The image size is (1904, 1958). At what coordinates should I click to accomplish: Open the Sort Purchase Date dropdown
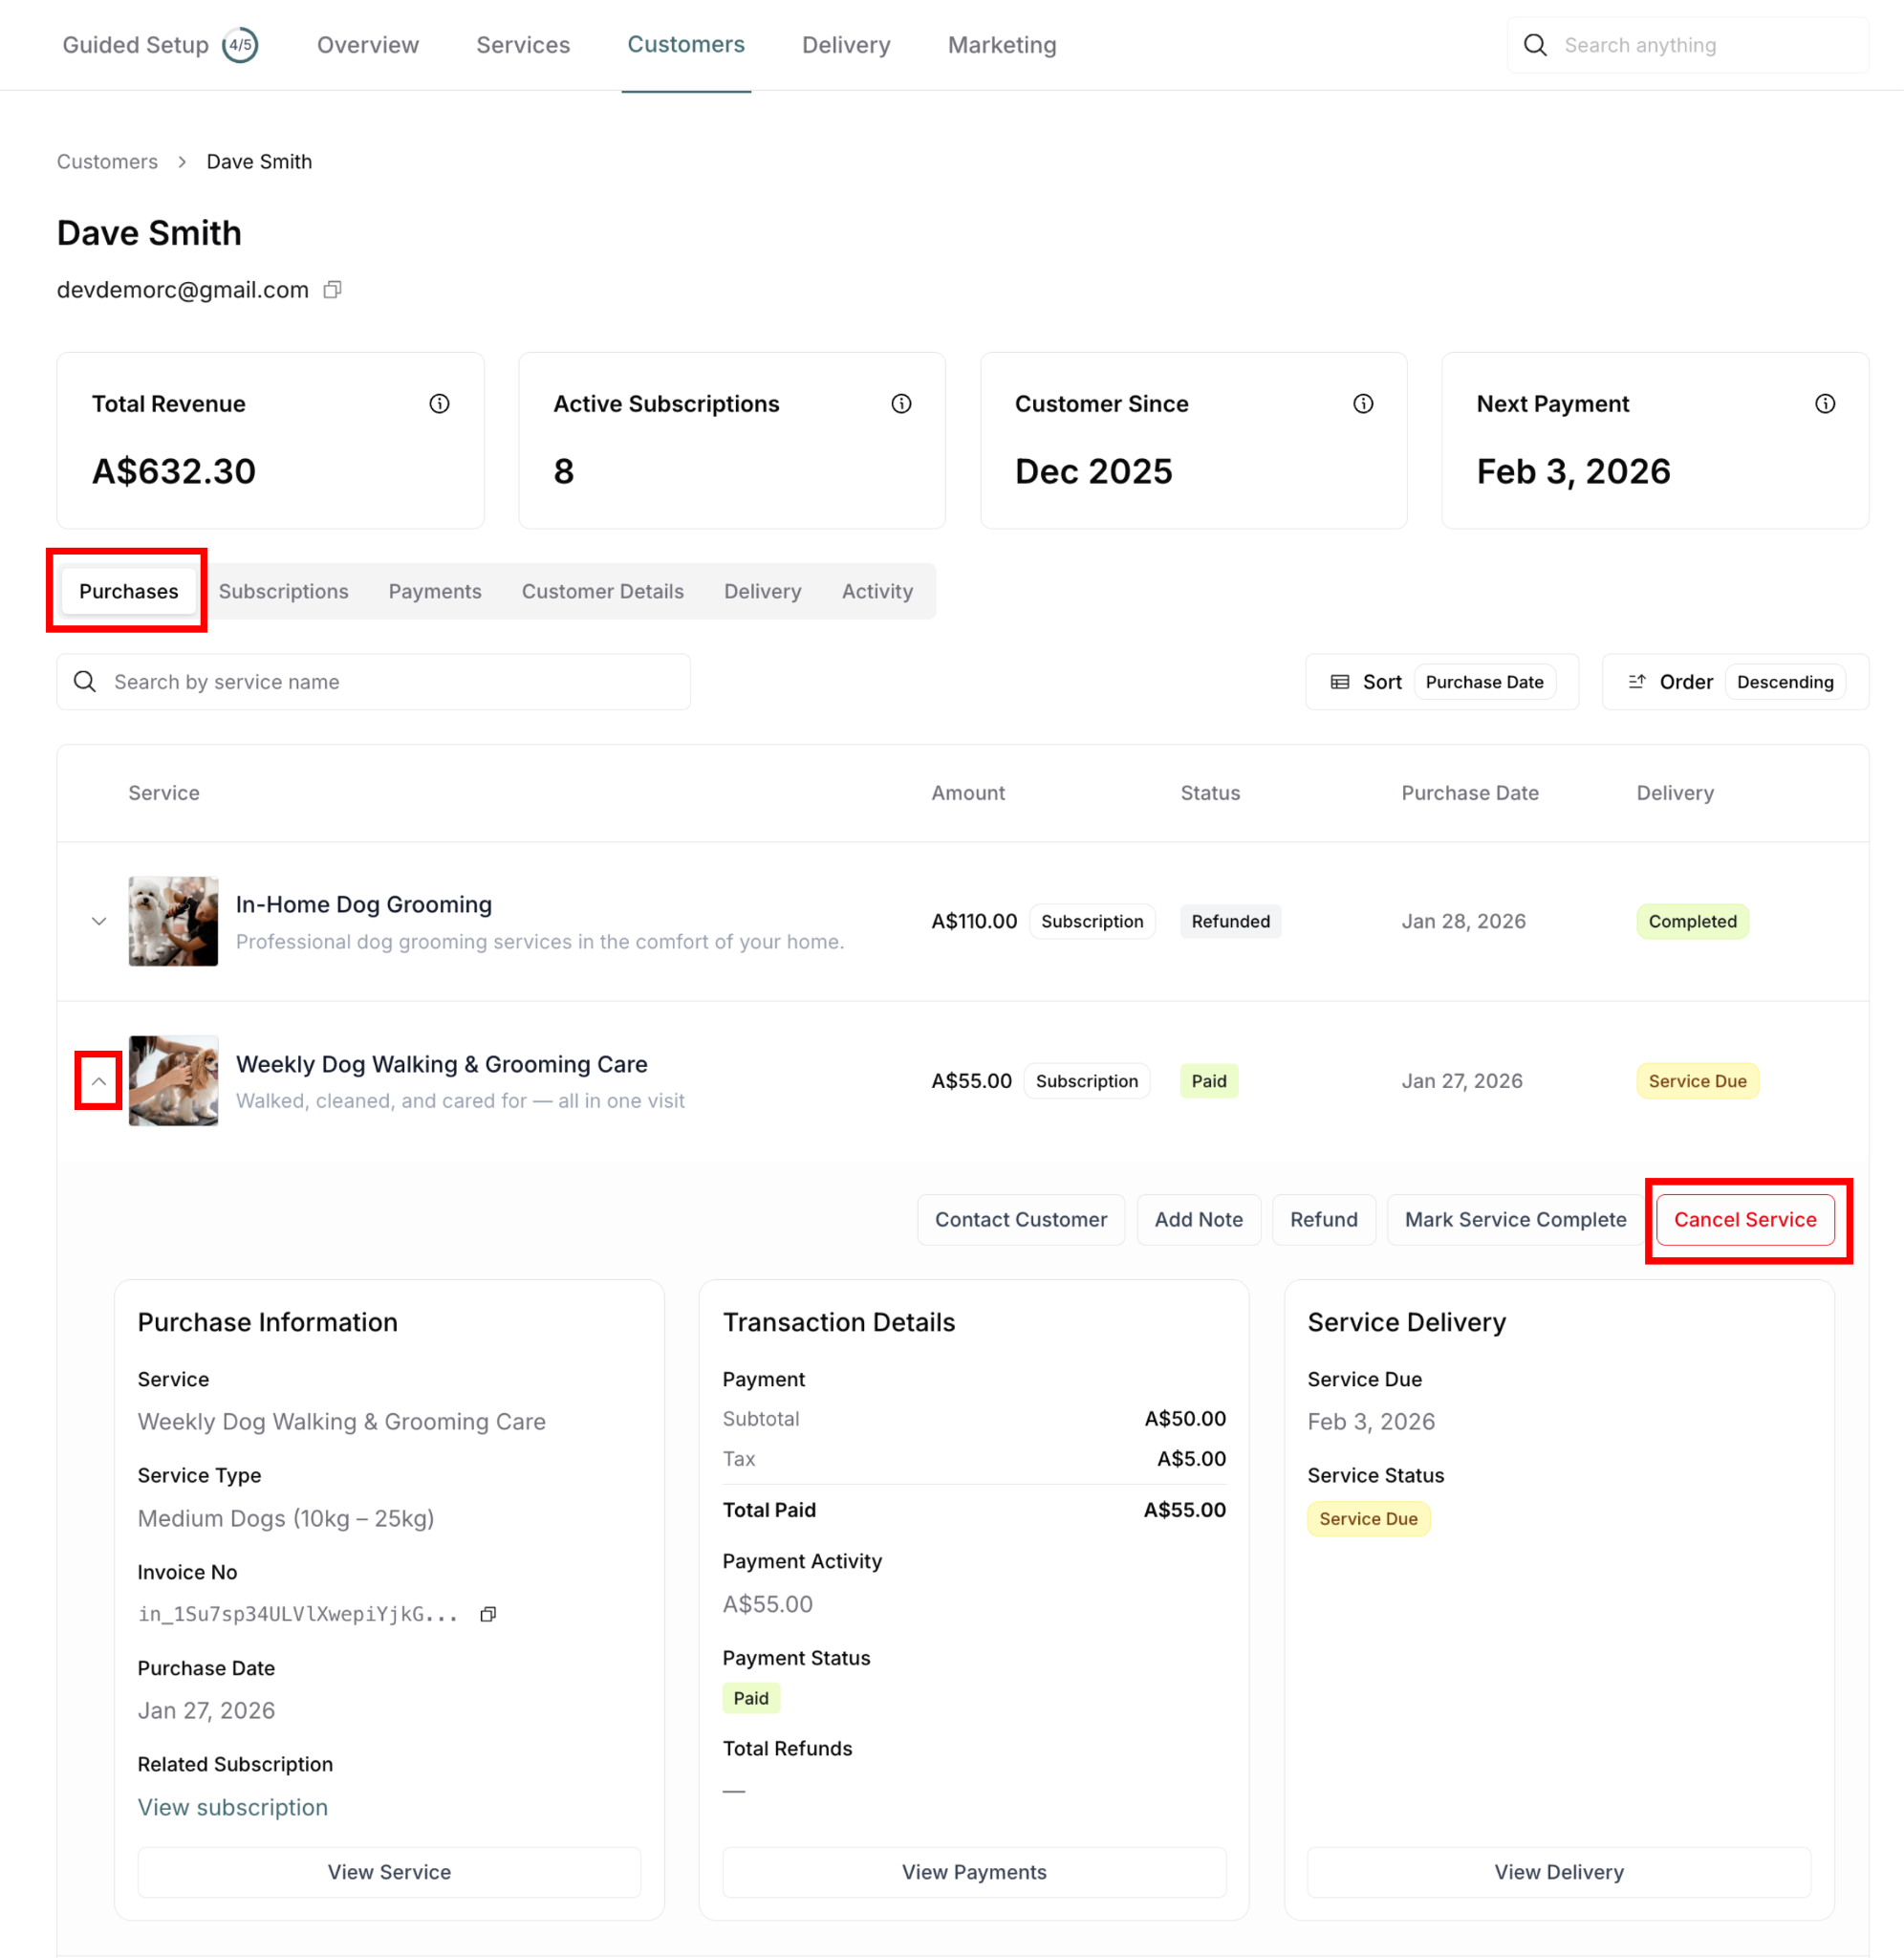coord(1484,682)
